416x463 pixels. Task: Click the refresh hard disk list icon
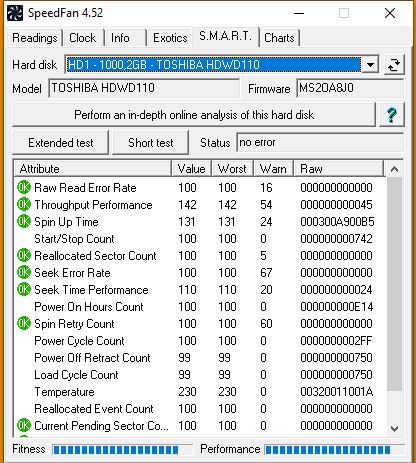tap(394, 65)
